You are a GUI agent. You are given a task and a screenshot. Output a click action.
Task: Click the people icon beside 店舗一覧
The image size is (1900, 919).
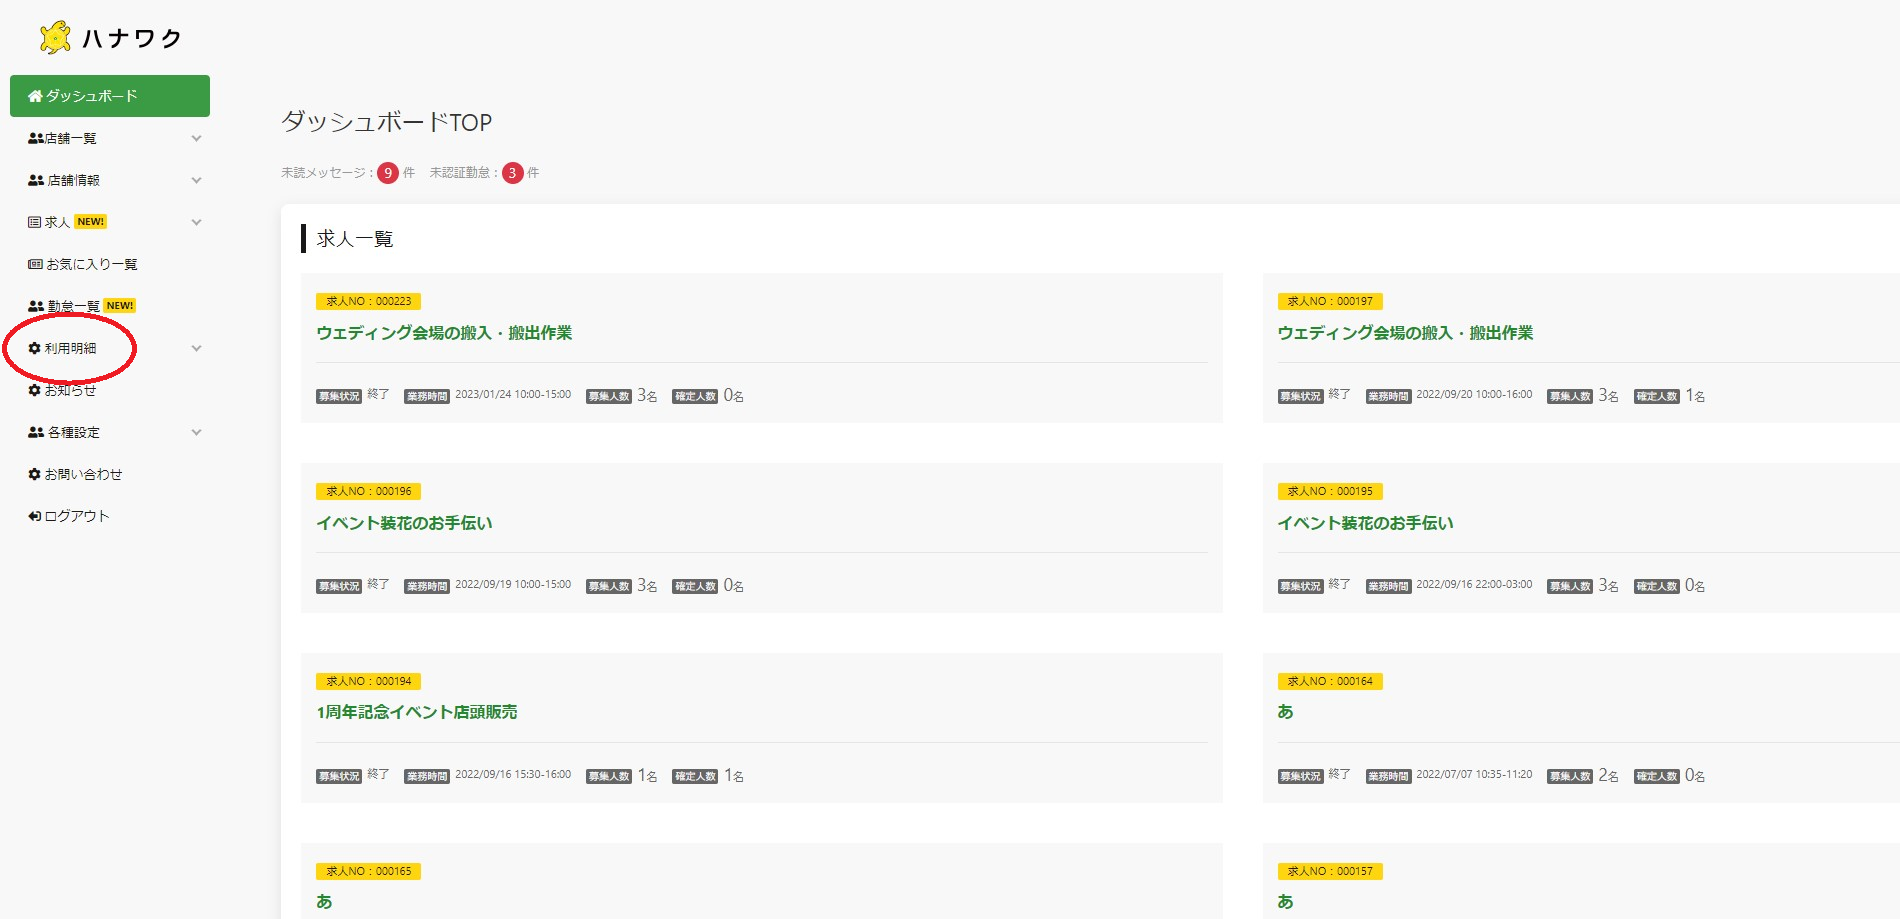[35, 139]
